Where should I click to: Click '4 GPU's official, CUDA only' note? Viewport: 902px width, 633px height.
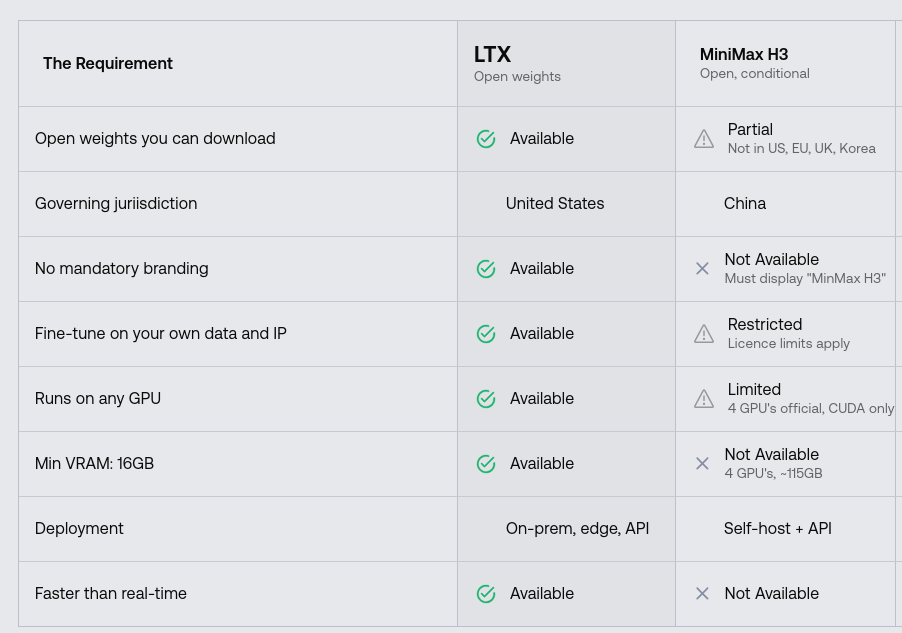point(811,409)
